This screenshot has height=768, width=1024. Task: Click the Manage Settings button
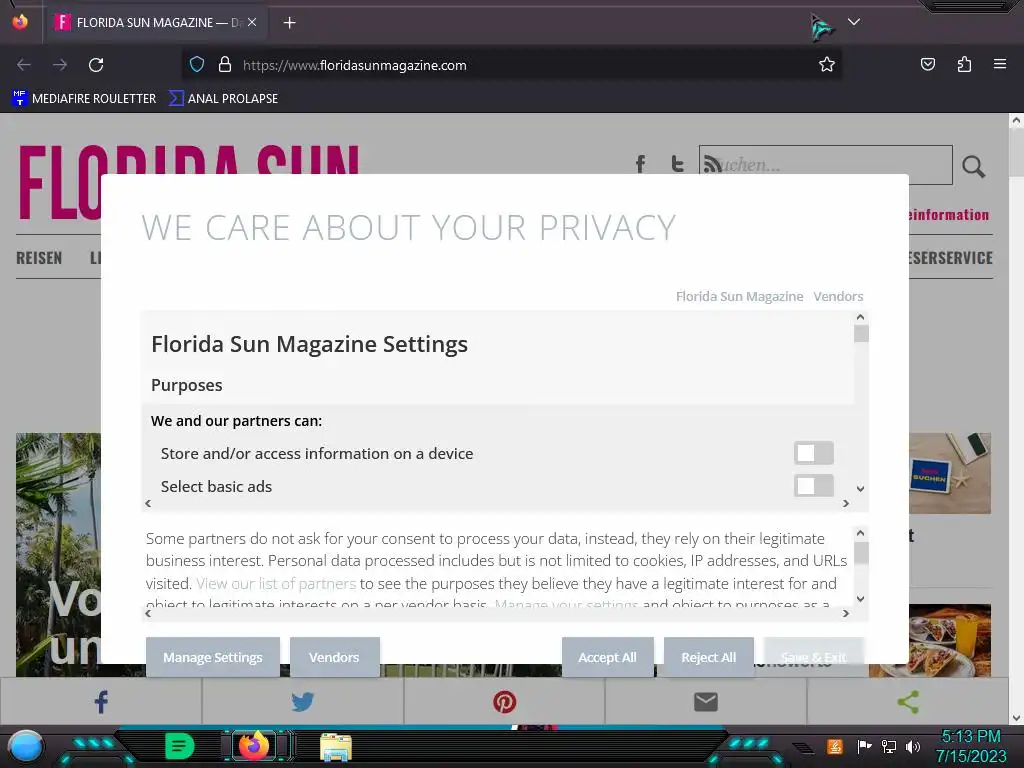coord(213,657)
